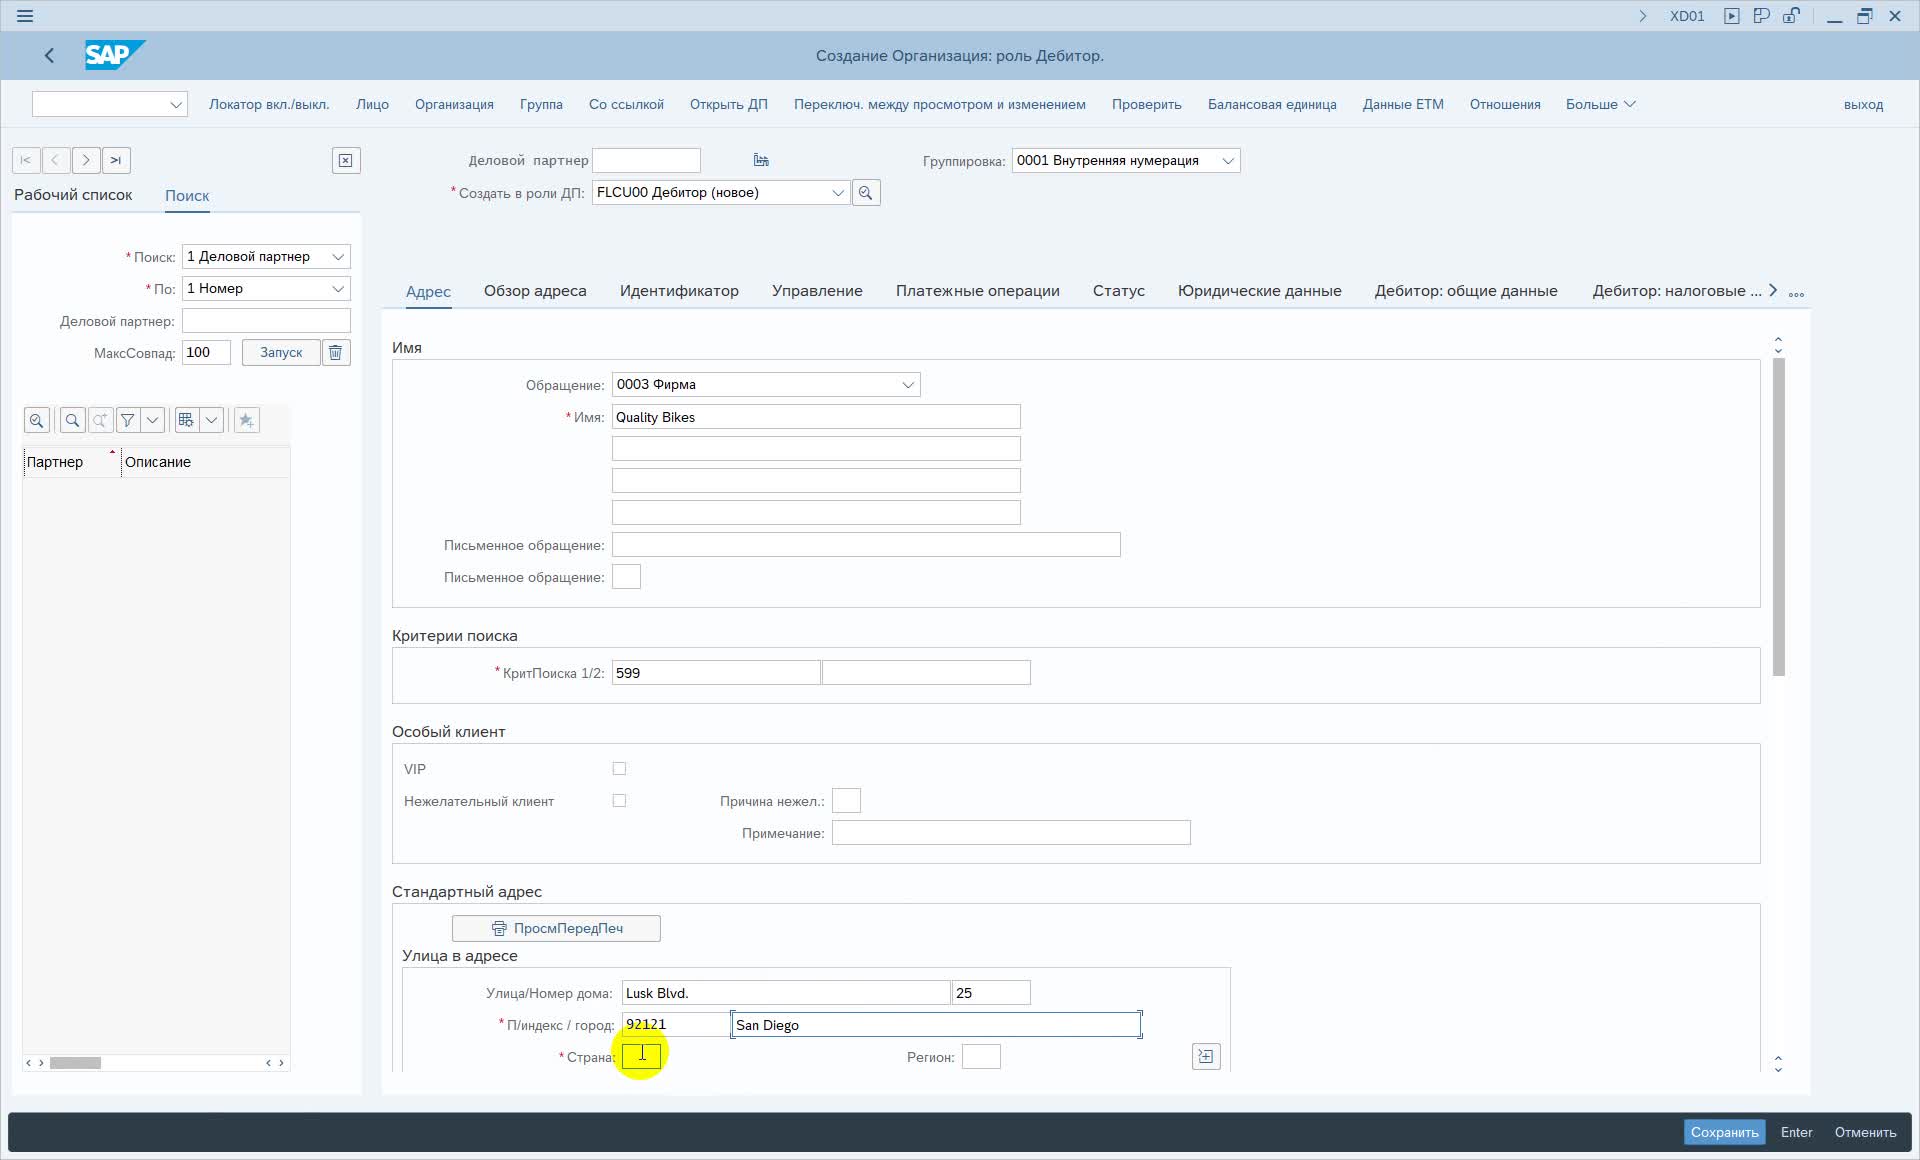Click the icon beside Деловой партнер field

click(761, 160)
